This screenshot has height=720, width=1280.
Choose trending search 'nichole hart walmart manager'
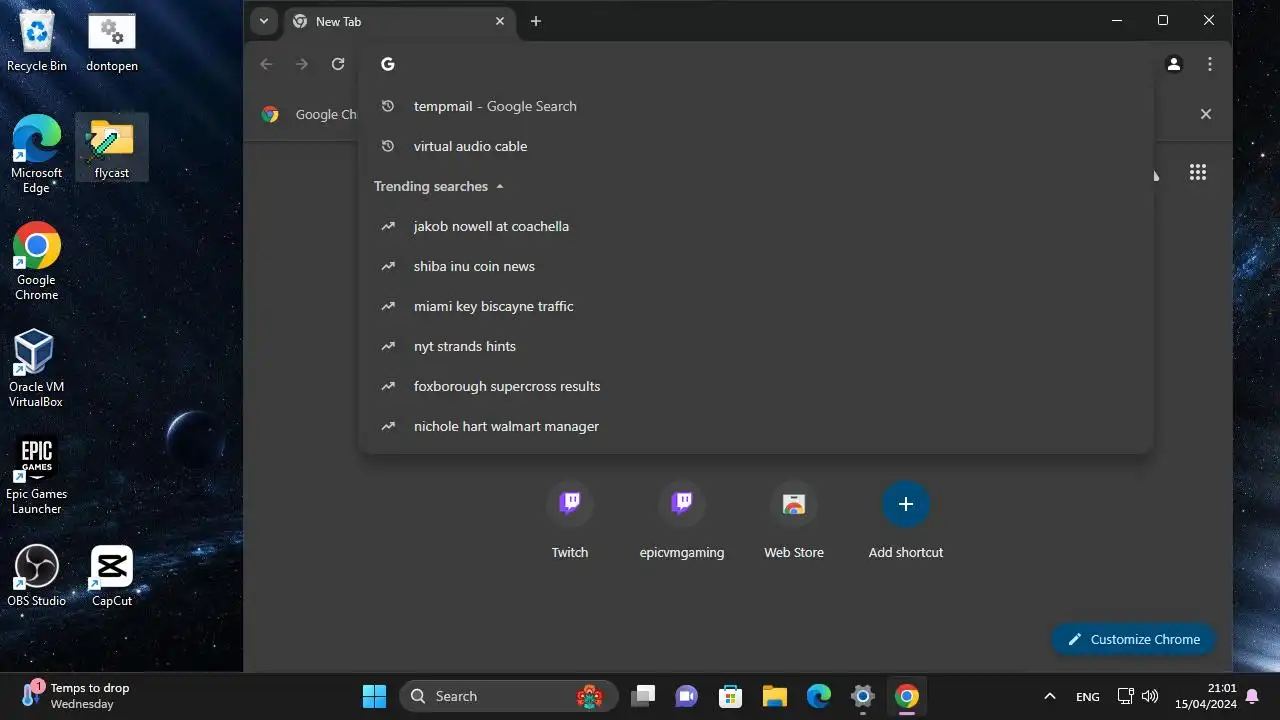(x=756, y=426)
